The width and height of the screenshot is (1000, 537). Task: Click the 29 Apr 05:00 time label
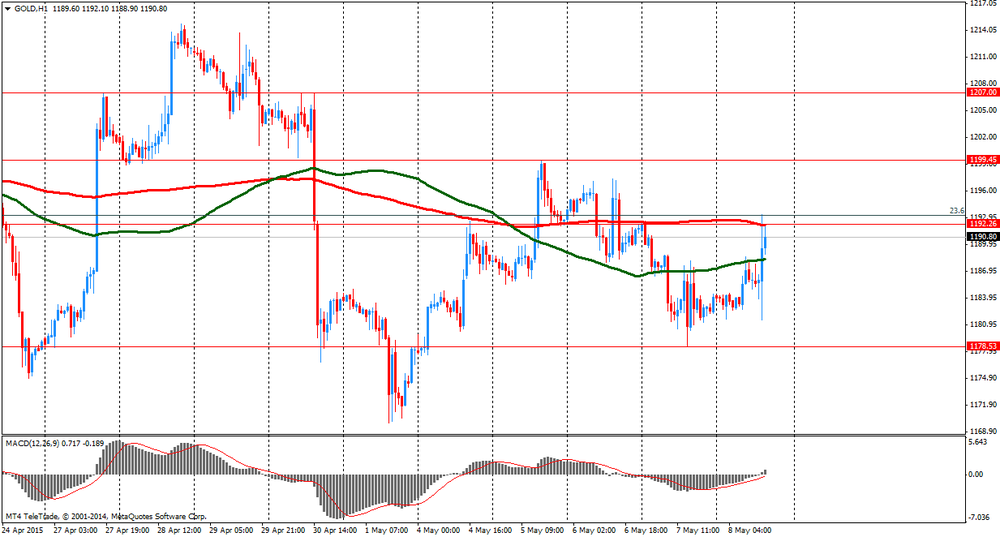[x=232, y=530]
